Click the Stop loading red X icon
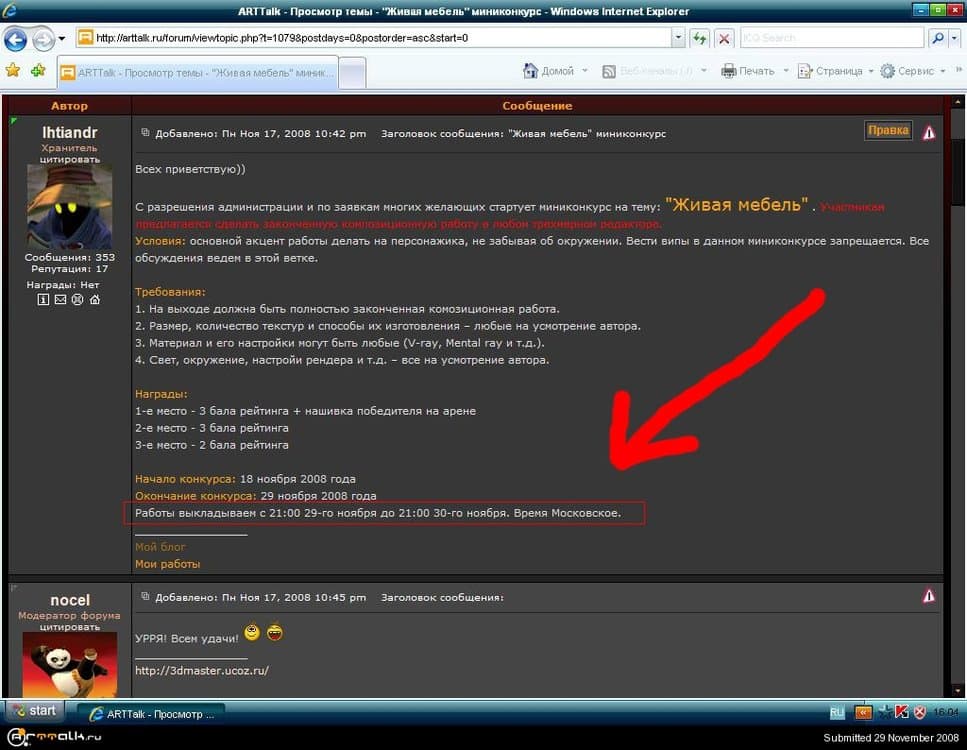 tap(724, 38)
